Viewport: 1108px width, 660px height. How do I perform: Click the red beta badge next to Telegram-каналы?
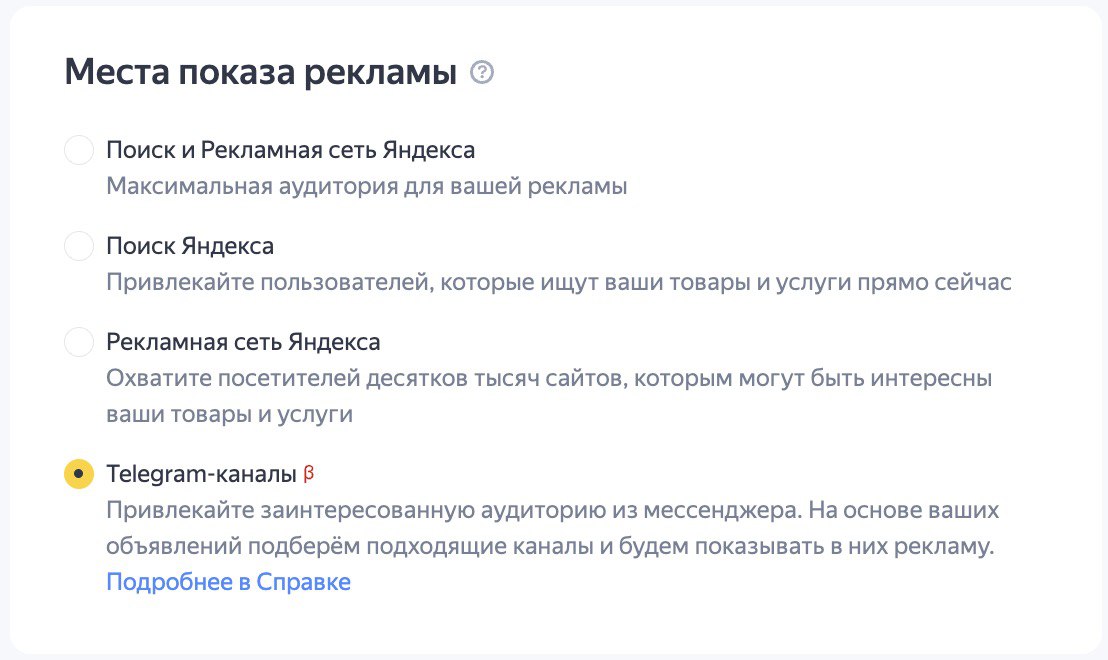click(x=308, y=473)
